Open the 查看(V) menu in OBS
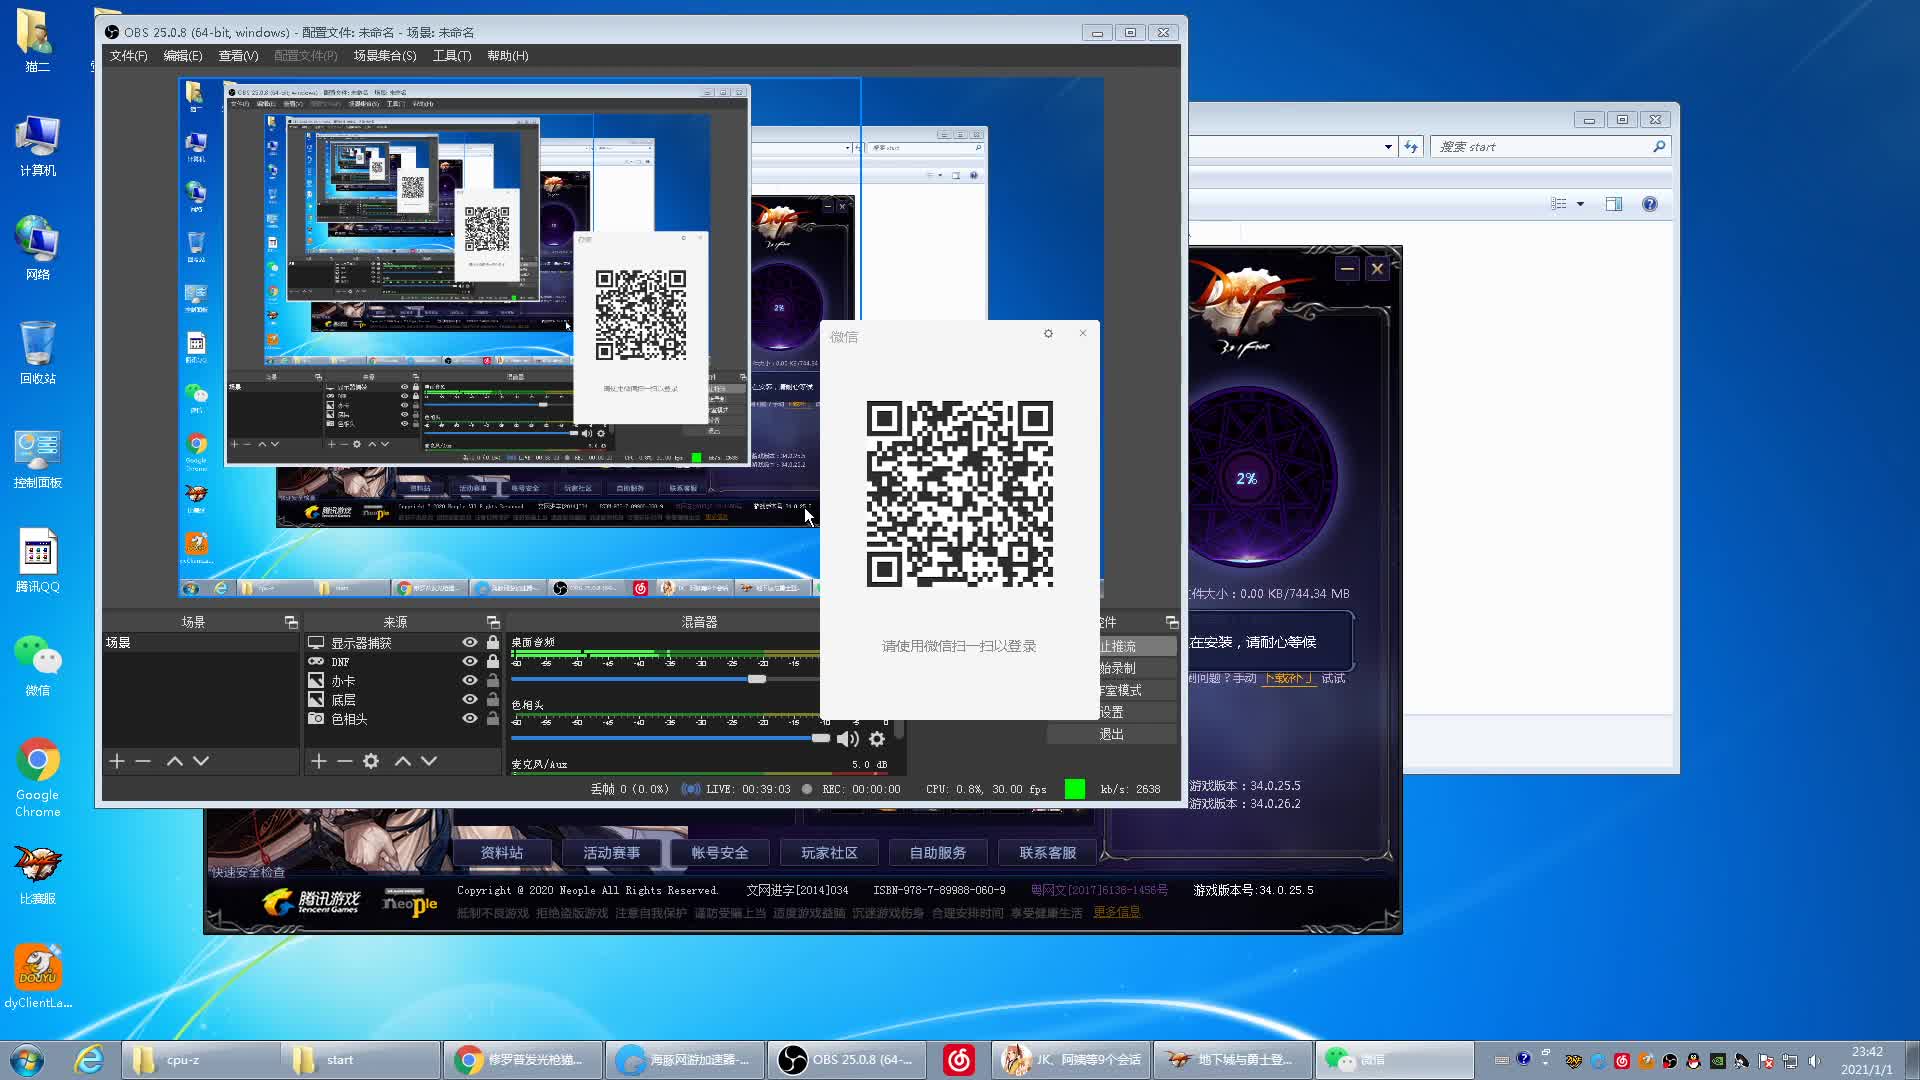The height and width of the screenshot is (1080, 1920). click(x=238, y=56)
